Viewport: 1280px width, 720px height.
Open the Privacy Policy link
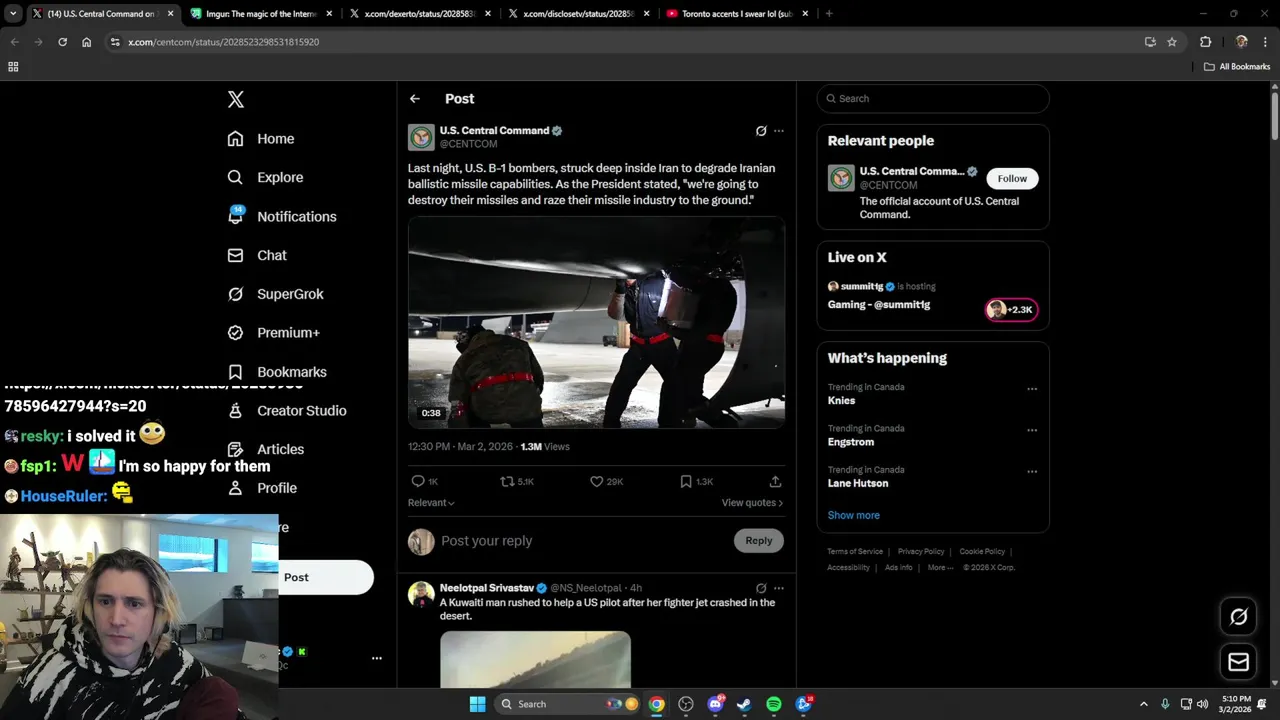[x=921, y=552]
